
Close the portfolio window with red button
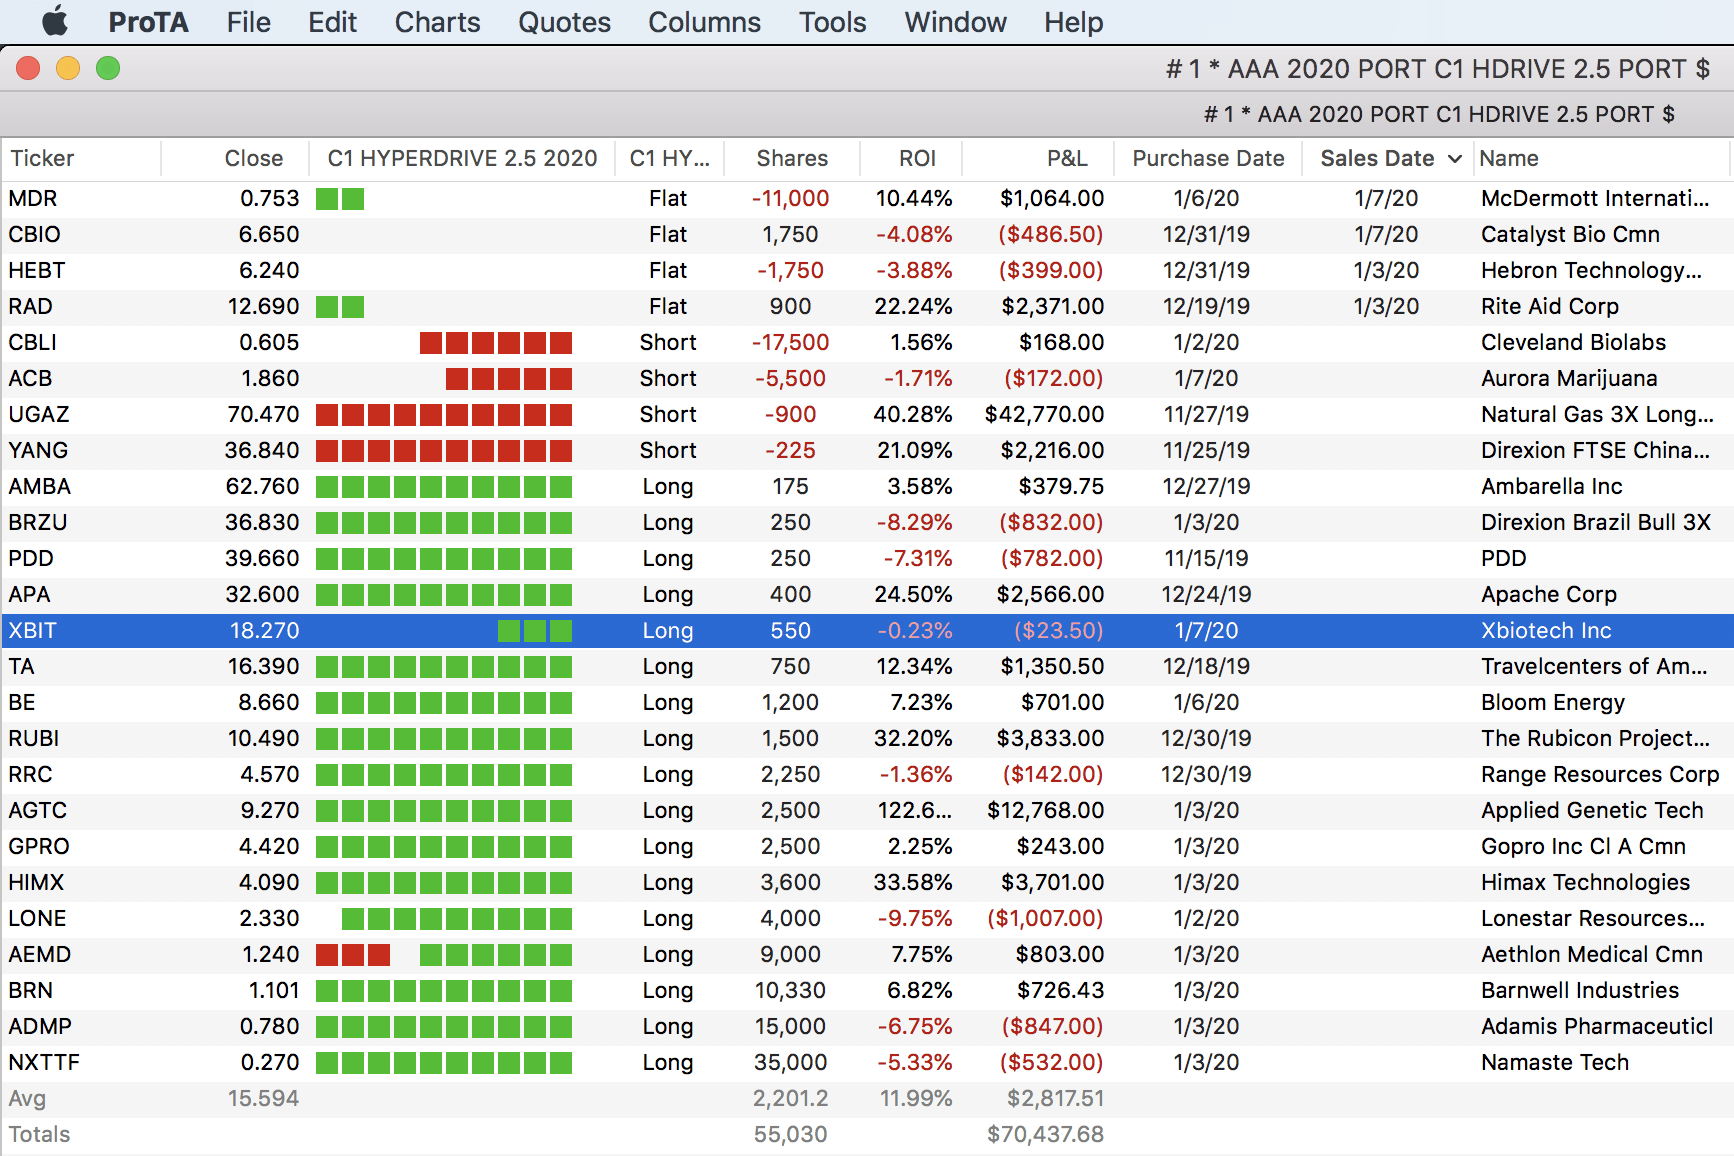coord(28,68)
